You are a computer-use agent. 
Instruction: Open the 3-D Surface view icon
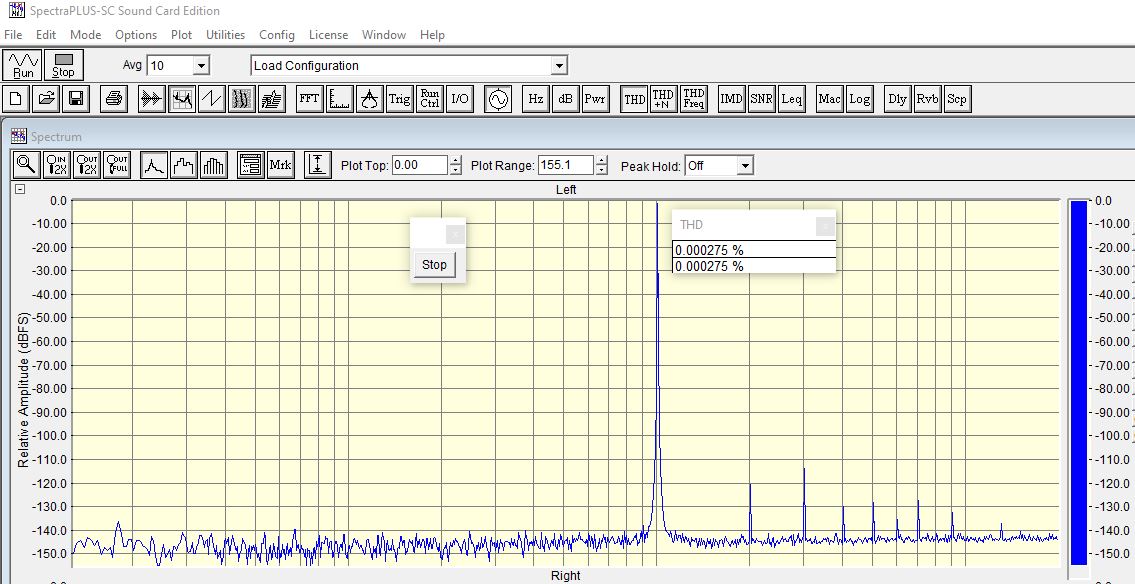tap(271, 98)
